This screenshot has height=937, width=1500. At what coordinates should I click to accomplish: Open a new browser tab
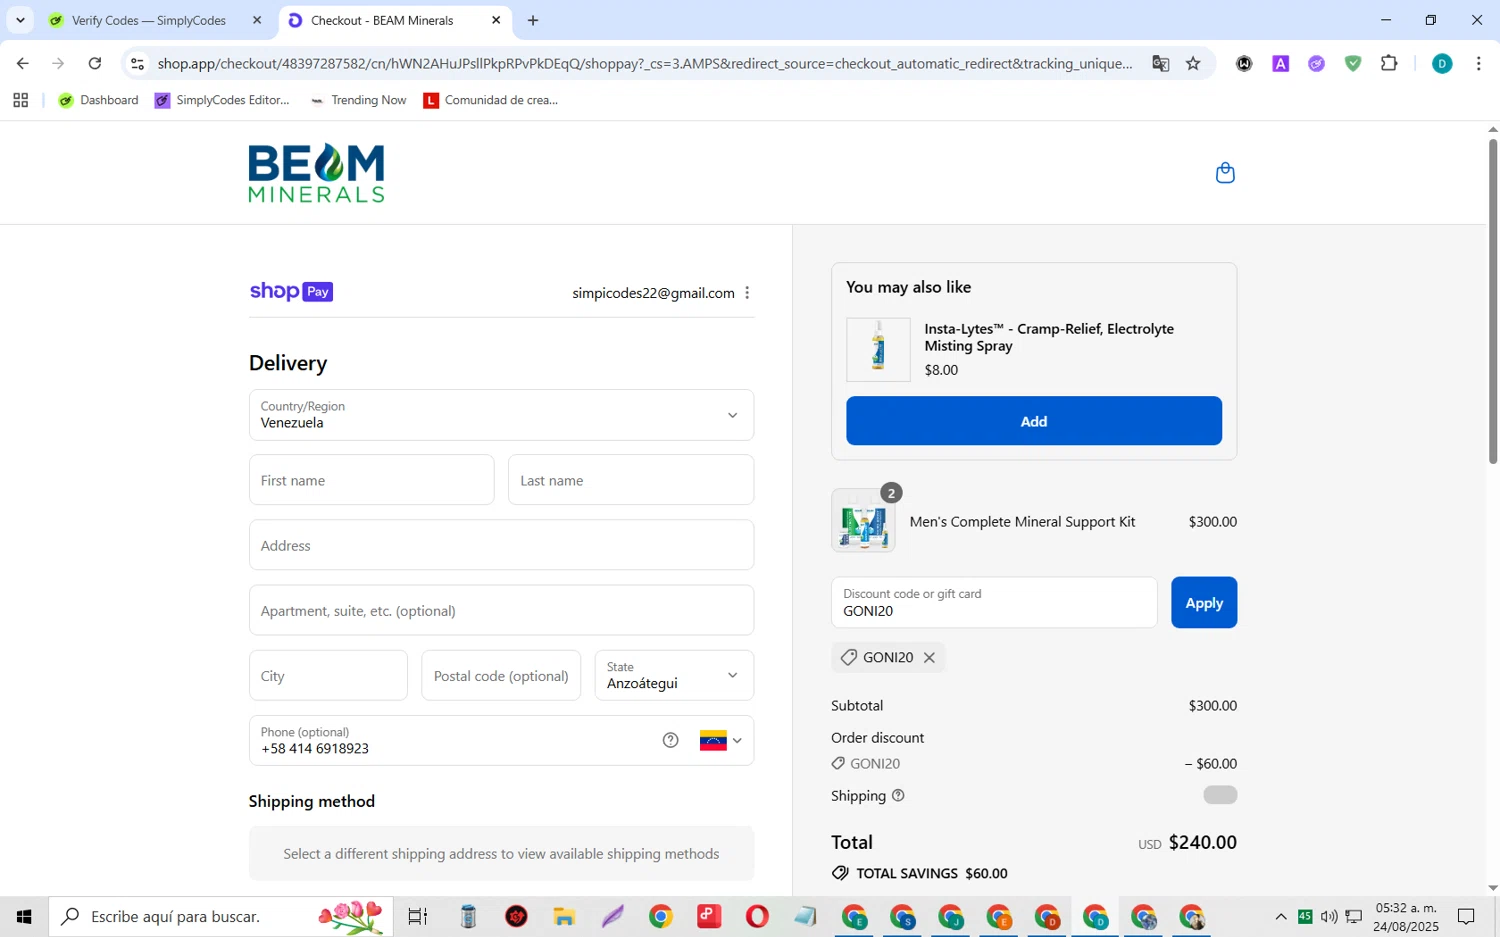point(533,20)
